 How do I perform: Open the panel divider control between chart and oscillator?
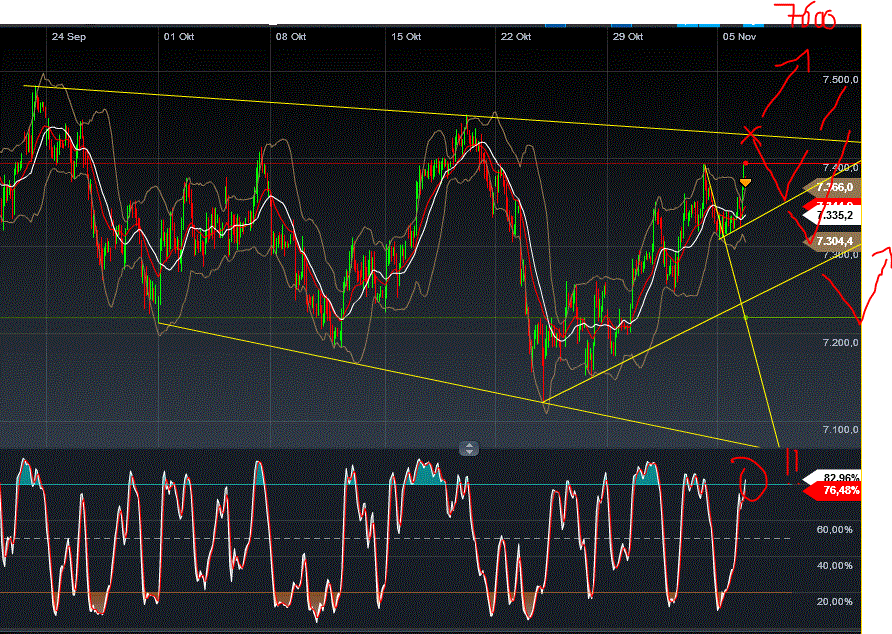click(x=467, y=448)
